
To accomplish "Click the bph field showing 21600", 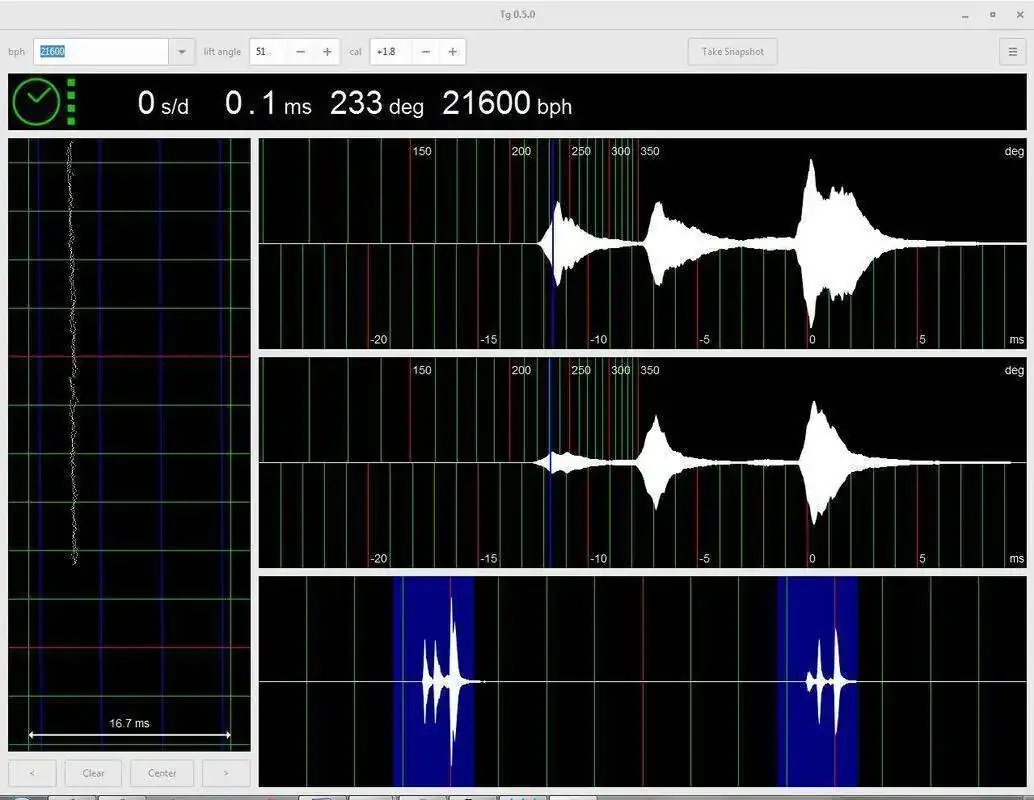I will (x=100, y=52).
